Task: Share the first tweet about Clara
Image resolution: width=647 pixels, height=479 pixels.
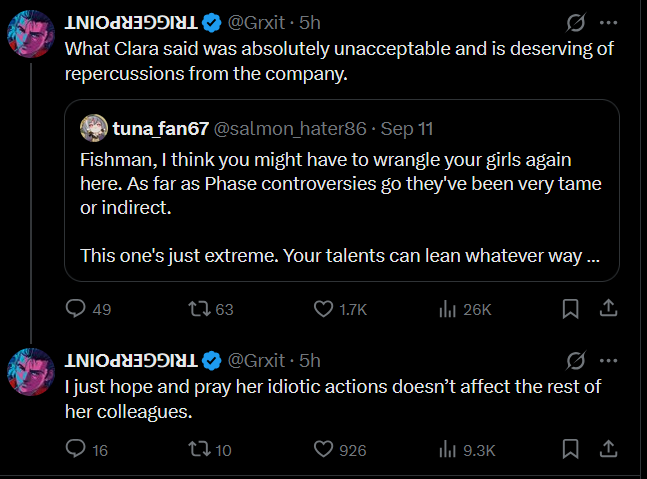Action: click(x=606, y=310)
